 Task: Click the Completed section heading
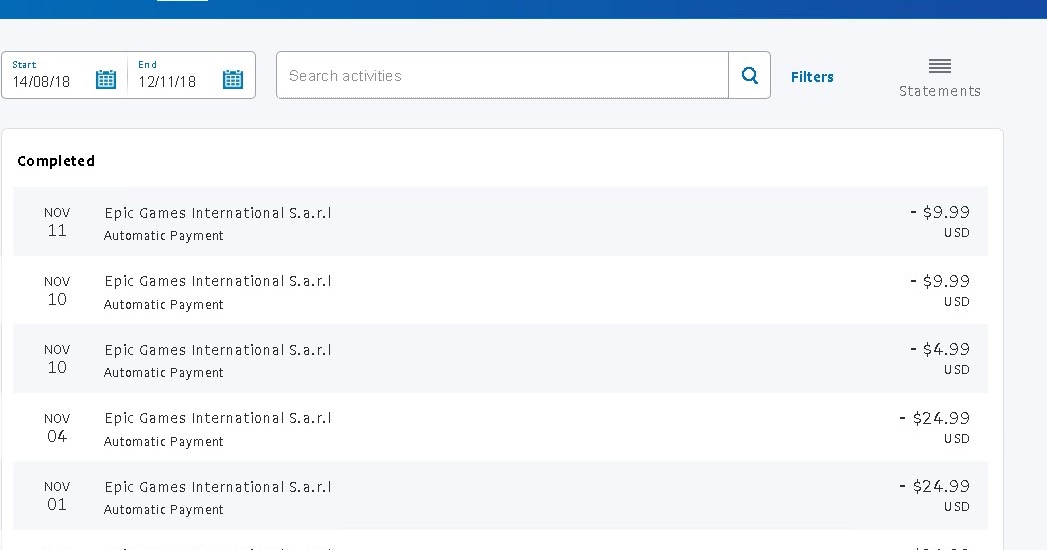click(x=56, y=161)
